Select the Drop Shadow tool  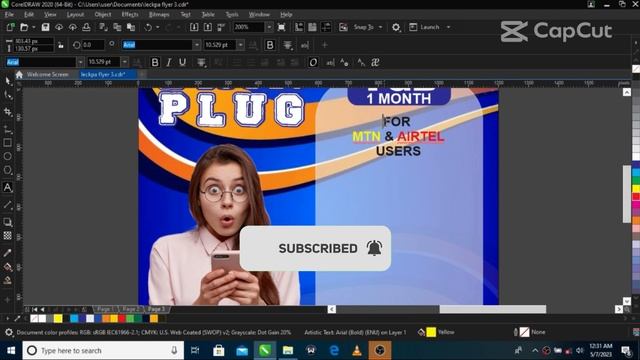click(7, 222)
